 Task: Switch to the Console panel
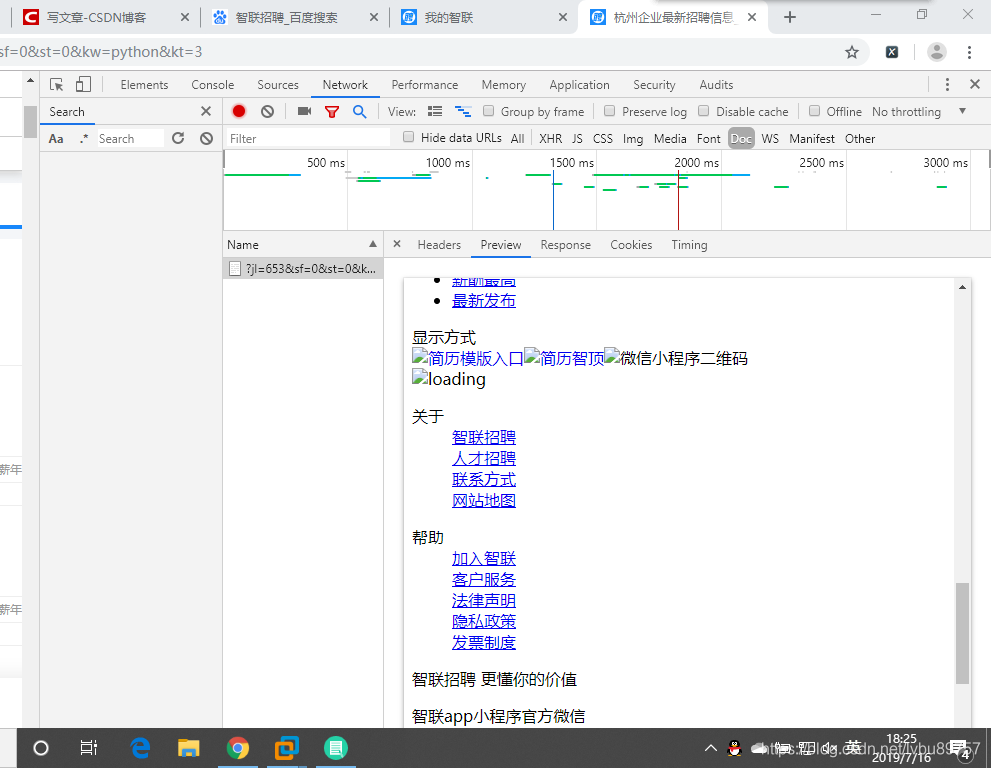212,85
